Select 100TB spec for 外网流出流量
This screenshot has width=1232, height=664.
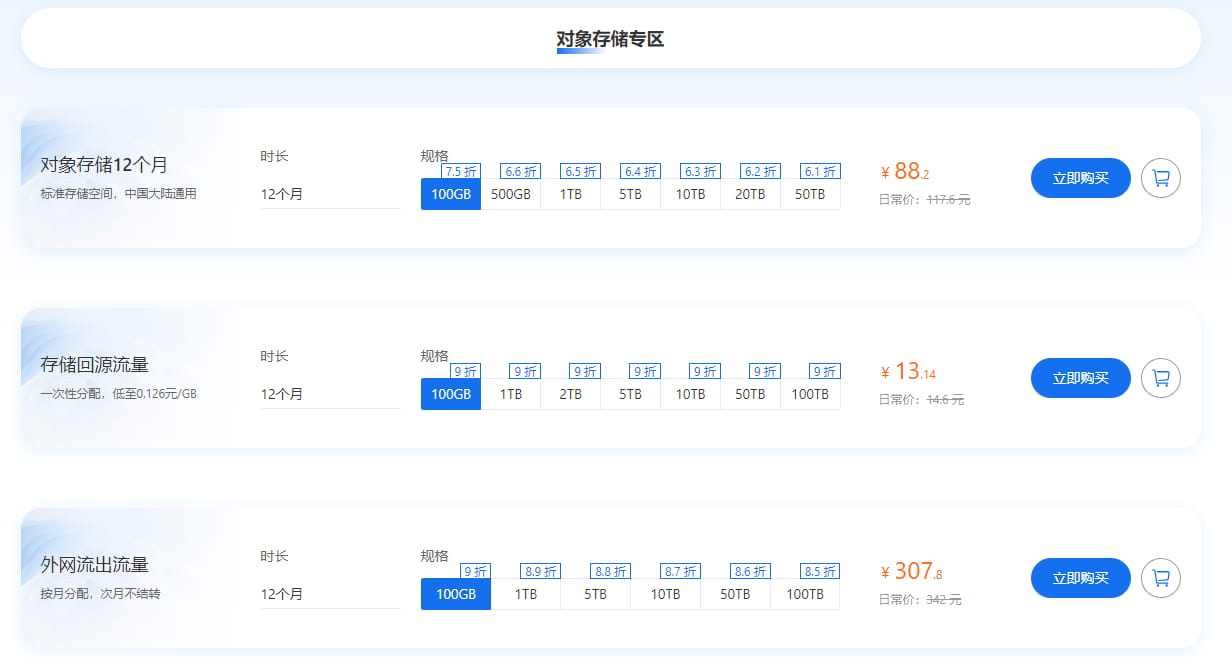(x=806, y=594)
